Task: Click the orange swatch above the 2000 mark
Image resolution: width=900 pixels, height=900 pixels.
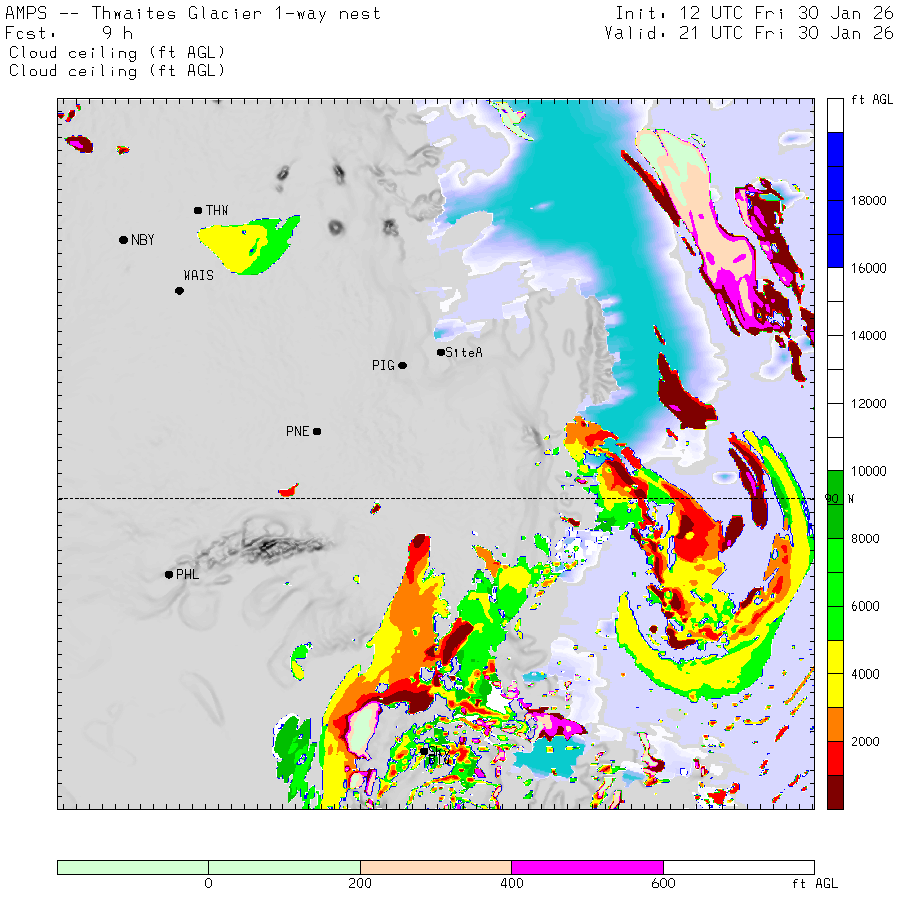Action: 835,724
